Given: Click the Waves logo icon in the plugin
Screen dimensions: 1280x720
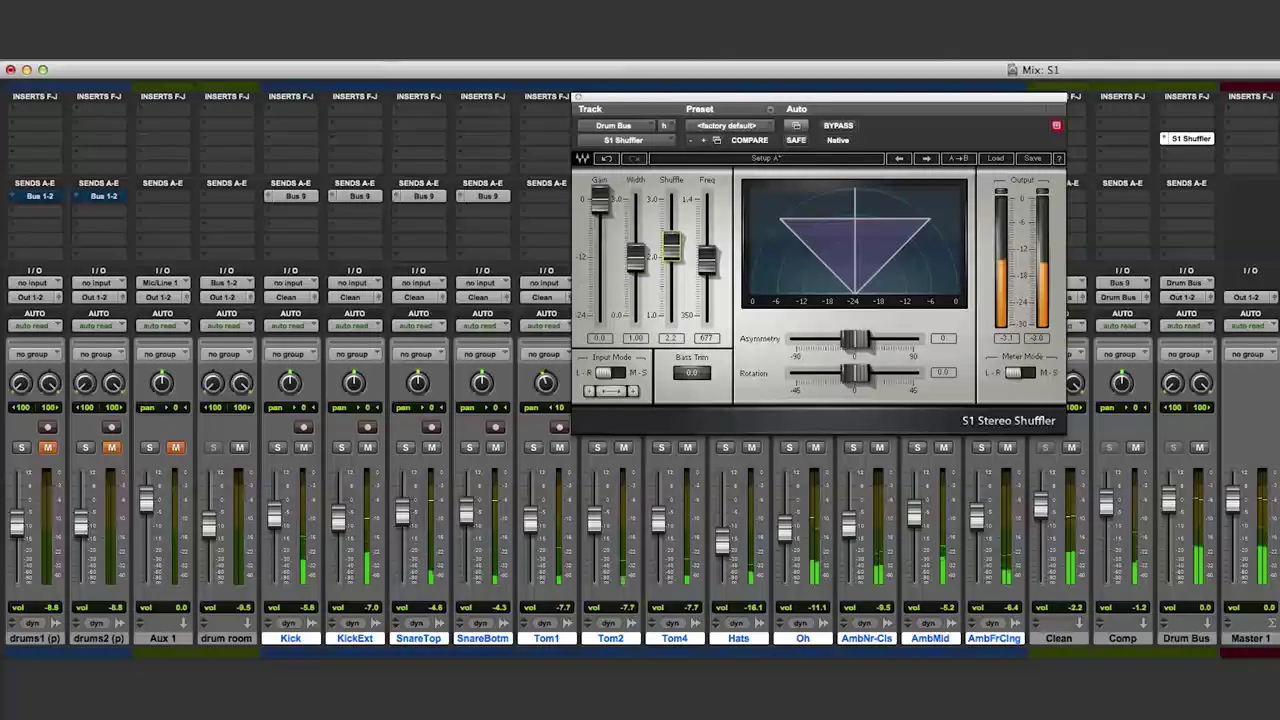Looking at the screenshot, I should 583,159.
